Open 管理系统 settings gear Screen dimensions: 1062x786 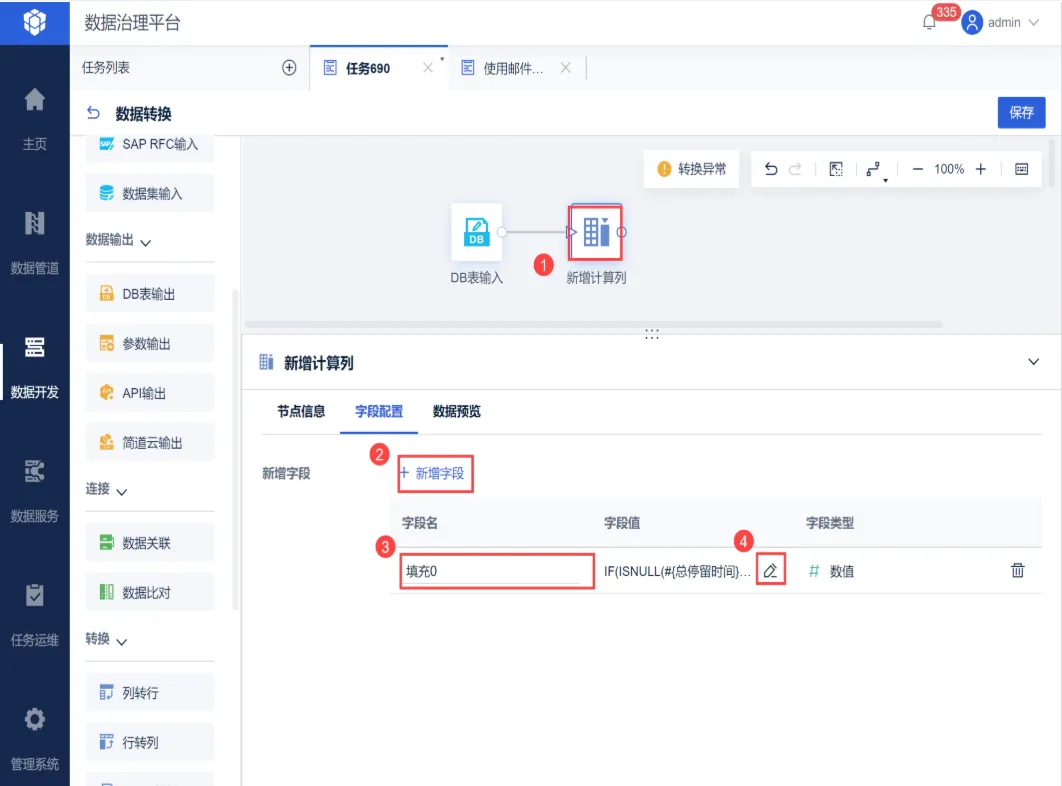(35, 720)
